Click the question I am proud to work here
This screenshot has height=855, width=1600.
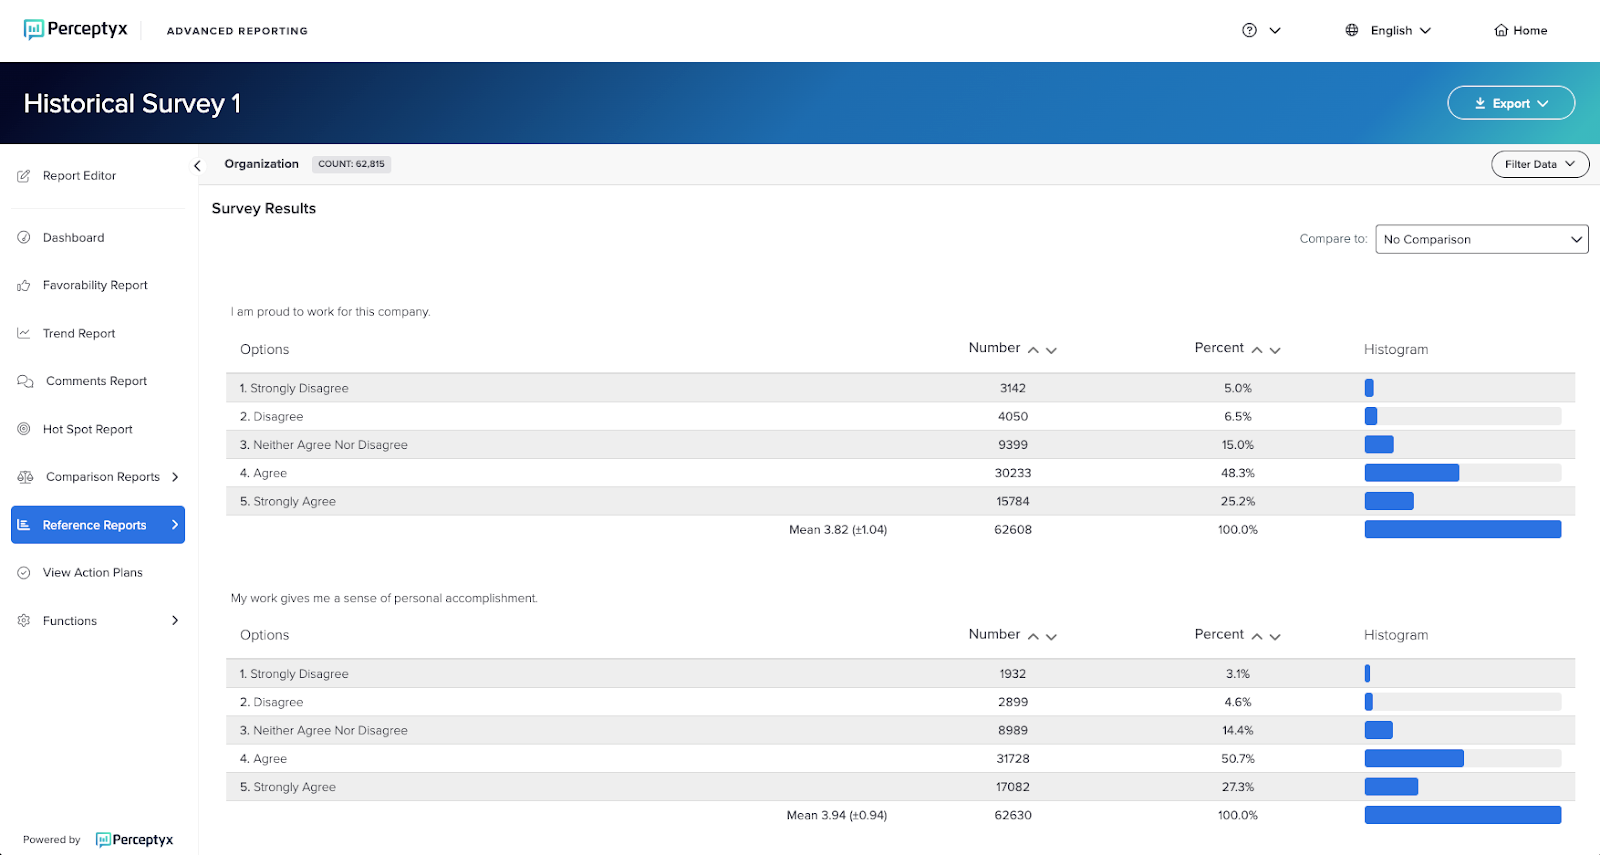(331, 312)
